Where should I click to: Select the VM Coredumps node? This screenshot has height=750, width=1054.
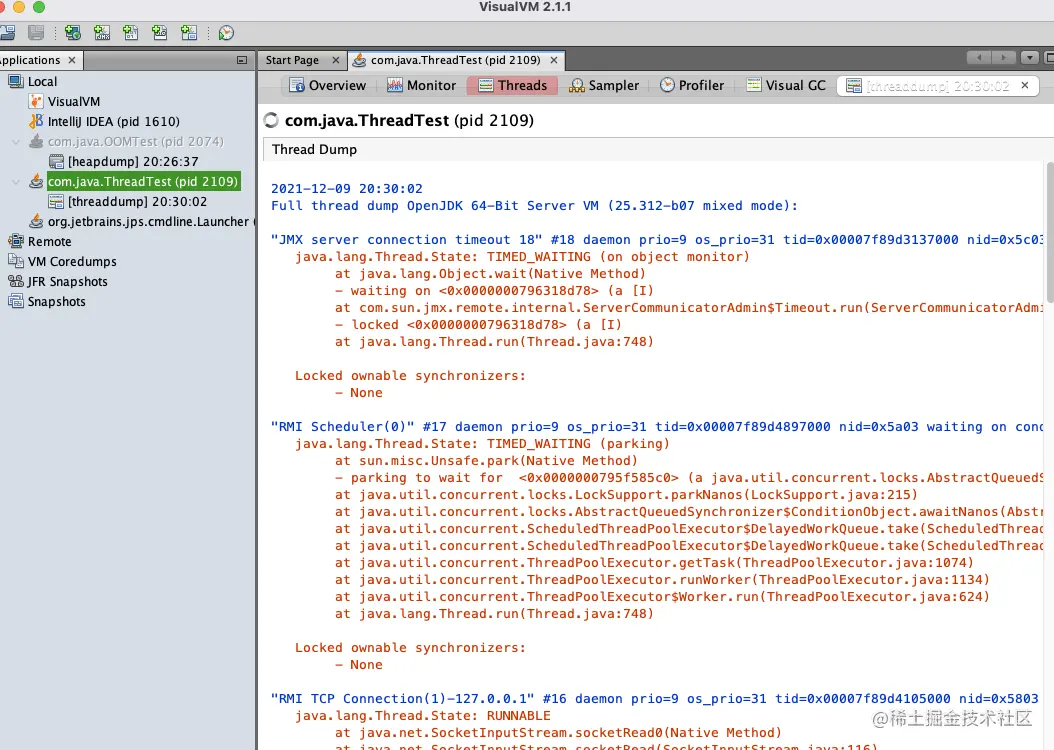[72, 261]
